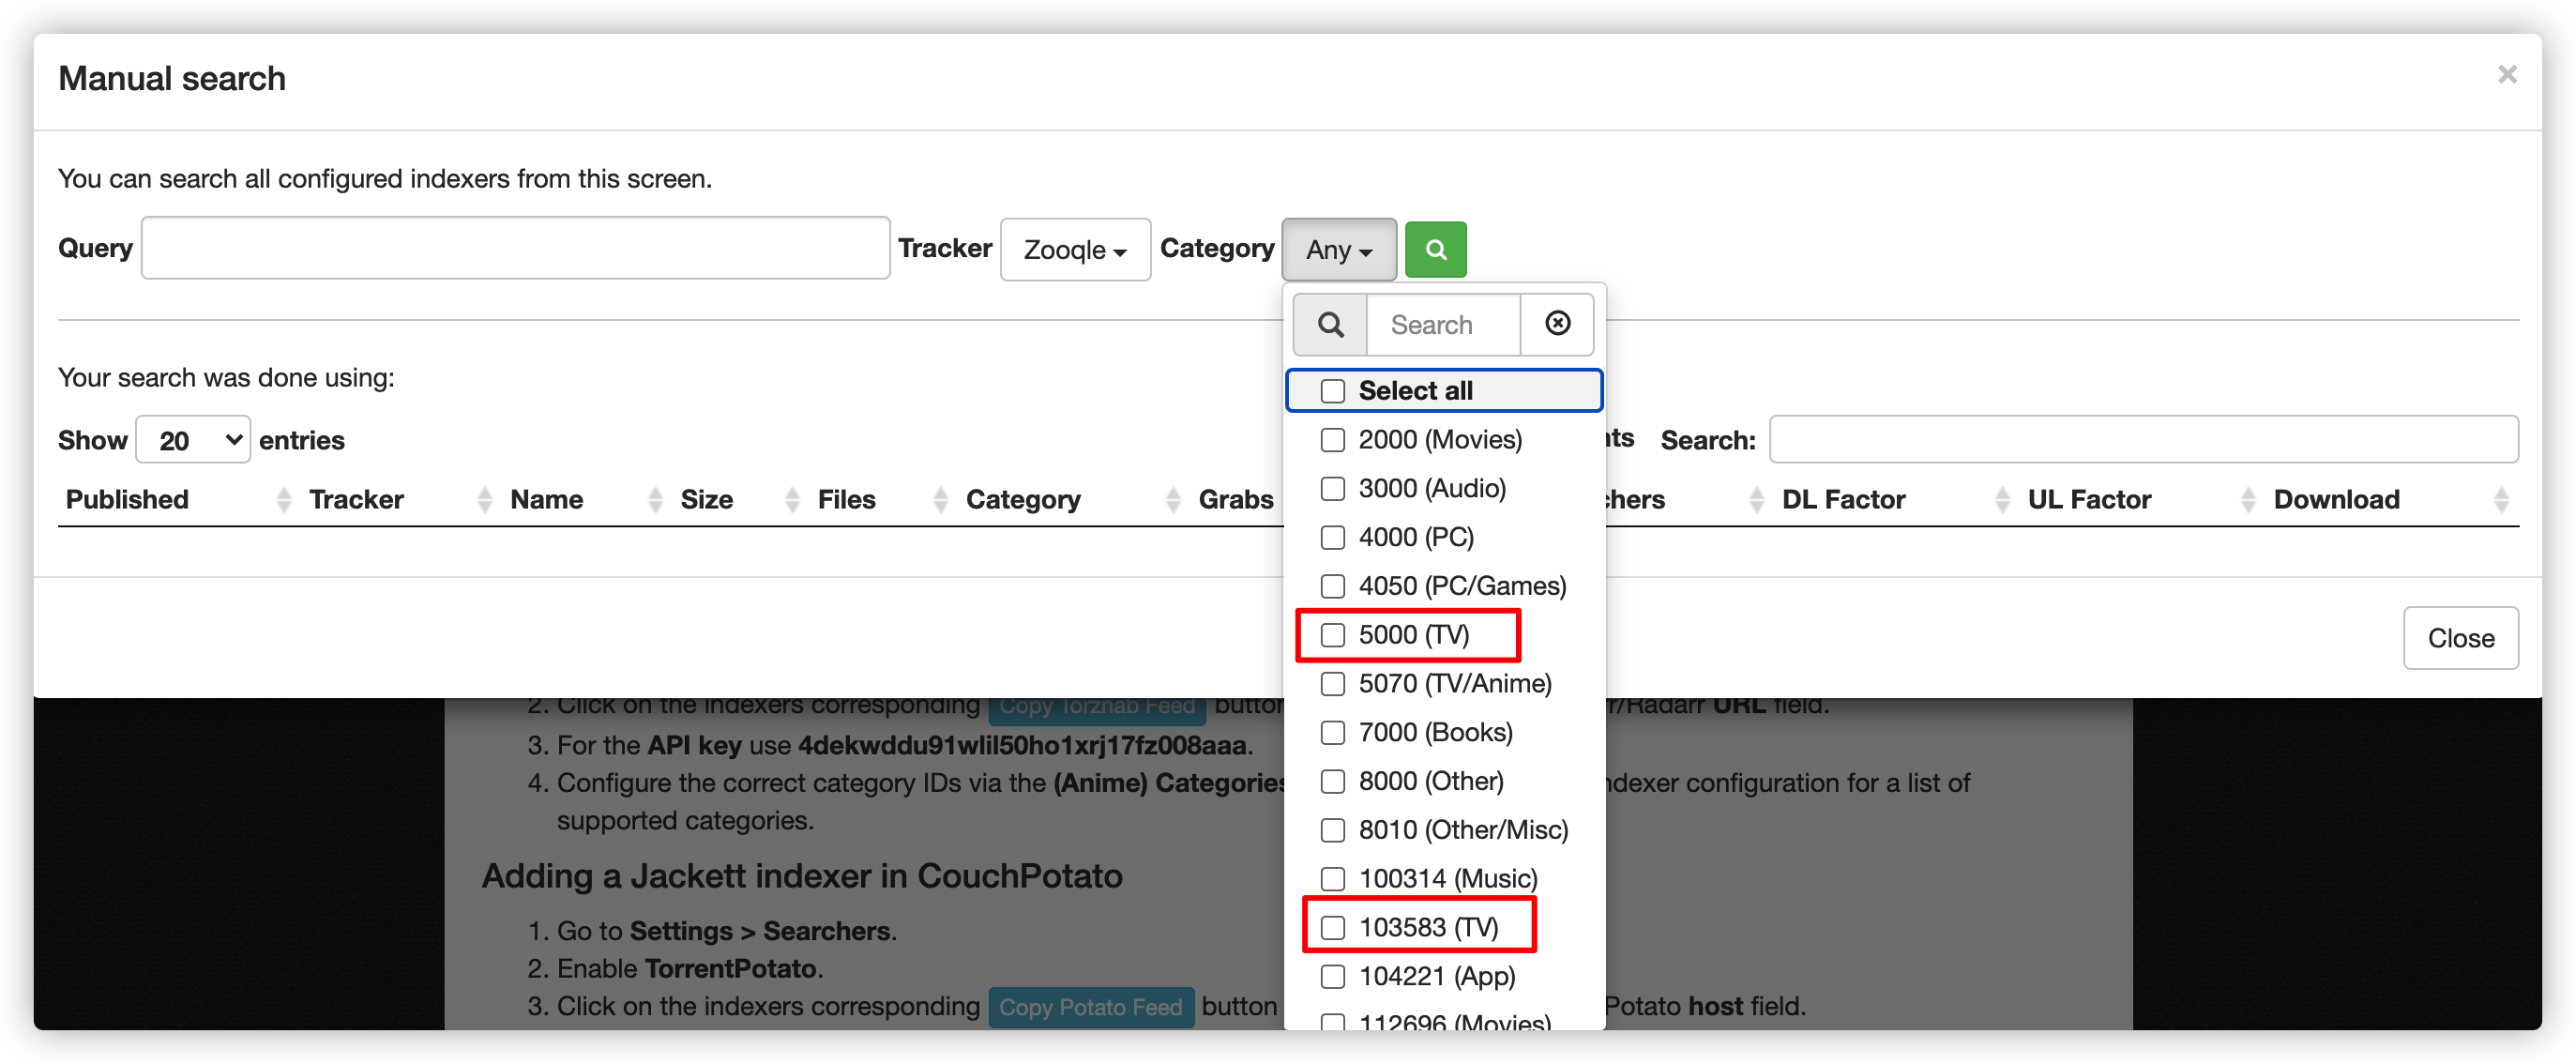Screen dimensions: 2576x1064
Task: Select the 7000 (Books) list item
Action: tap(1434, 733)
